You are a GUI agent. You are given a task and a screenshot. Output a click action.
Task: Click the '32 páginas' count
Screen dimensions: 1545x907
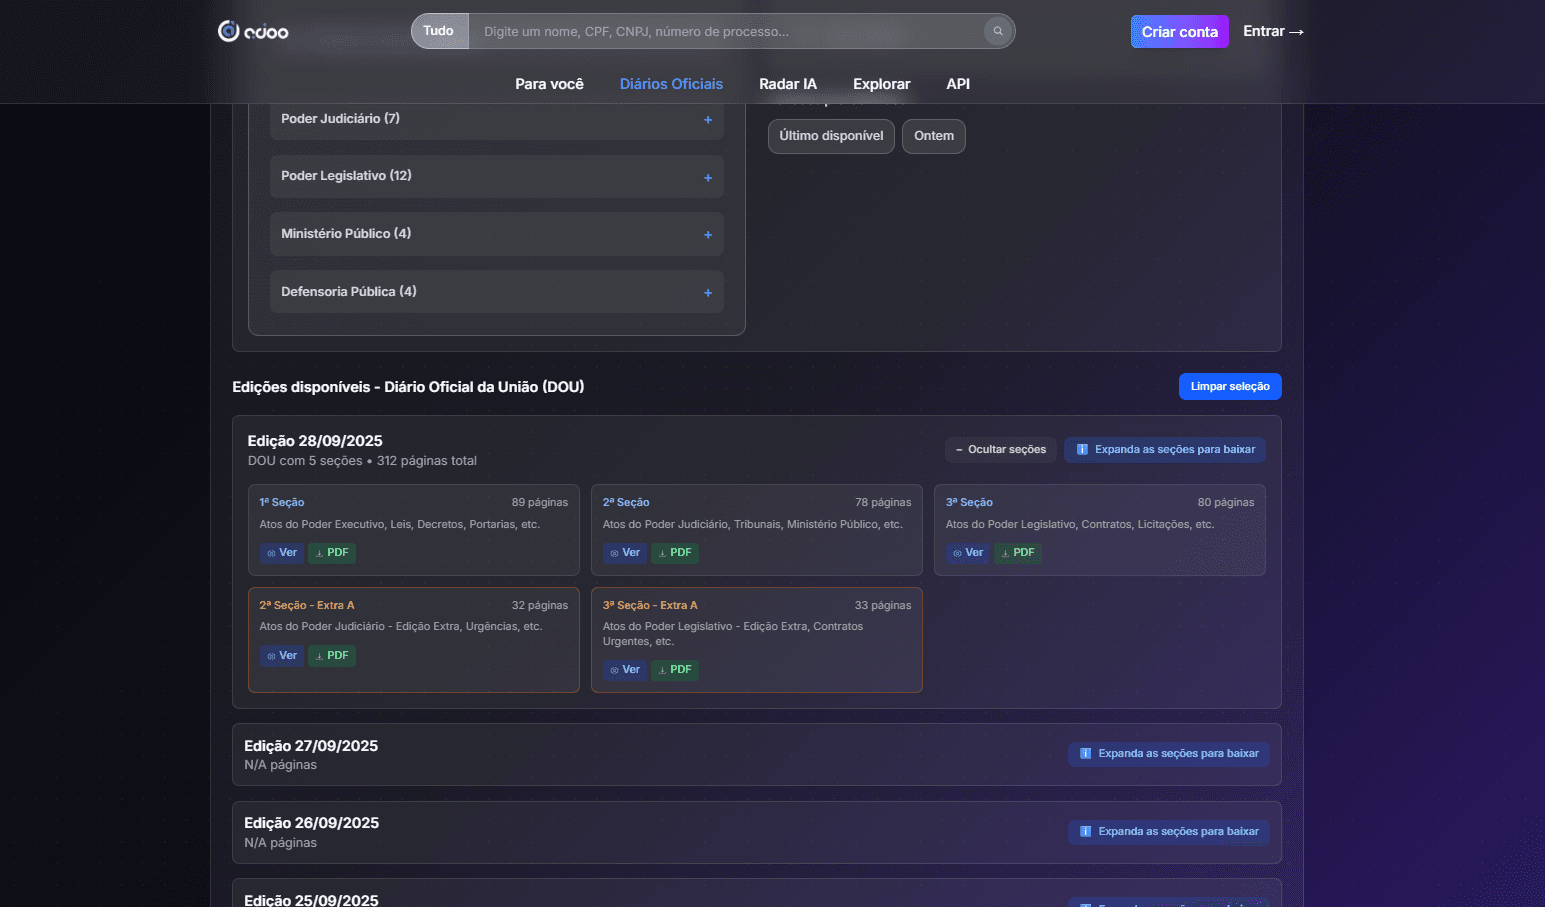click(x=540, y=606)
